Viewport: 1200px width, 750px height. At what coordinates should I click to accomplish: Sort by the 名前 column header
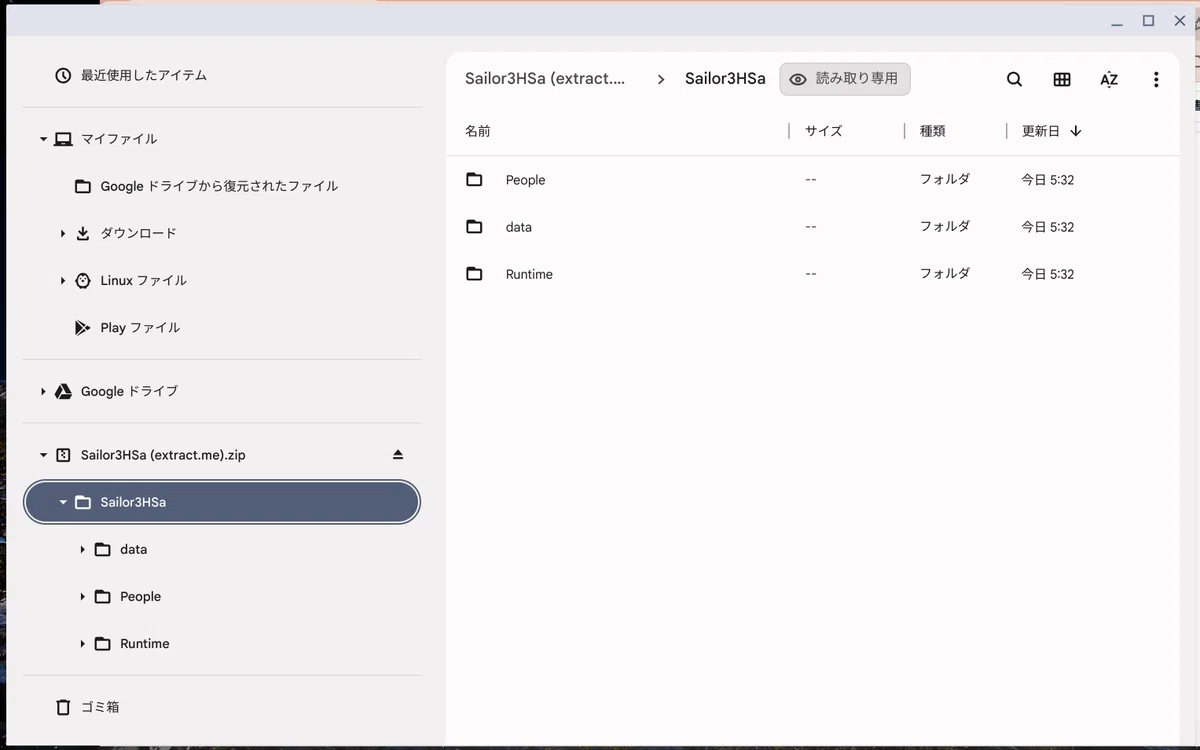[478, 131]
